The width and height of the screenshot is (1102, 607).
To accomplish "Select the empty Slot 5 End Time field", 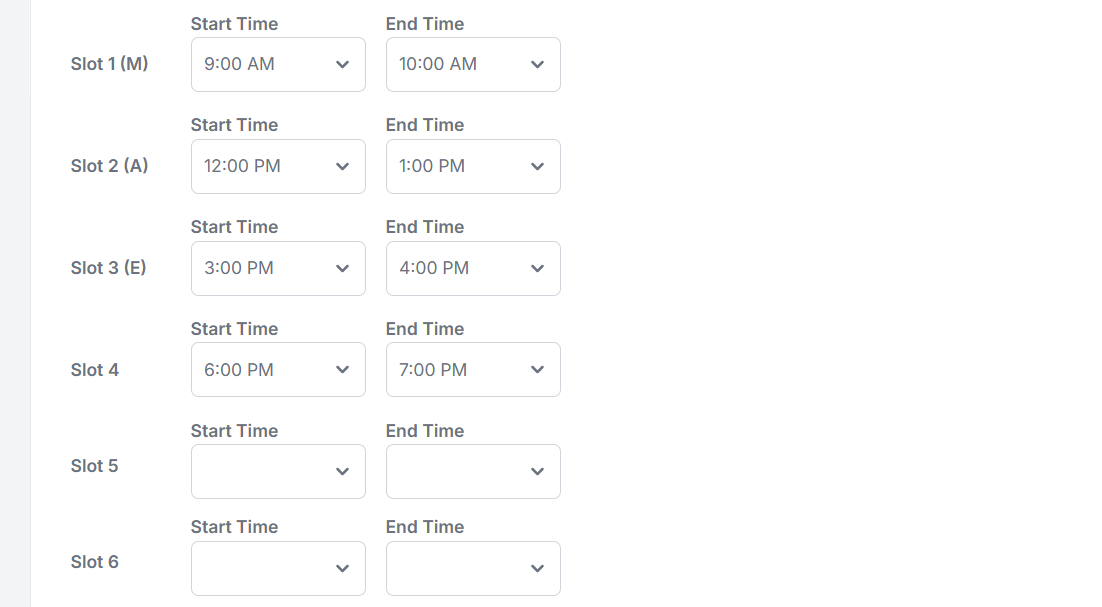I will coord(472,472).
